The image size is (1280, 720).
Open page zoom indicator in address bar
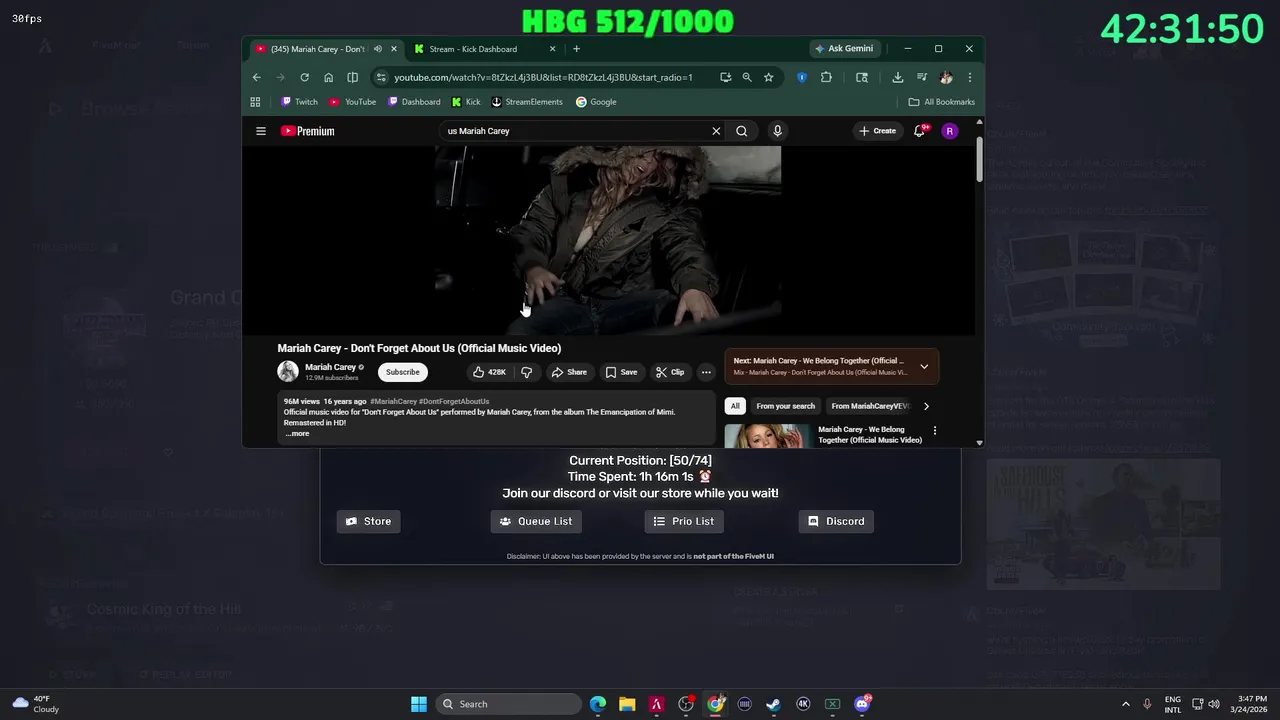747,77
